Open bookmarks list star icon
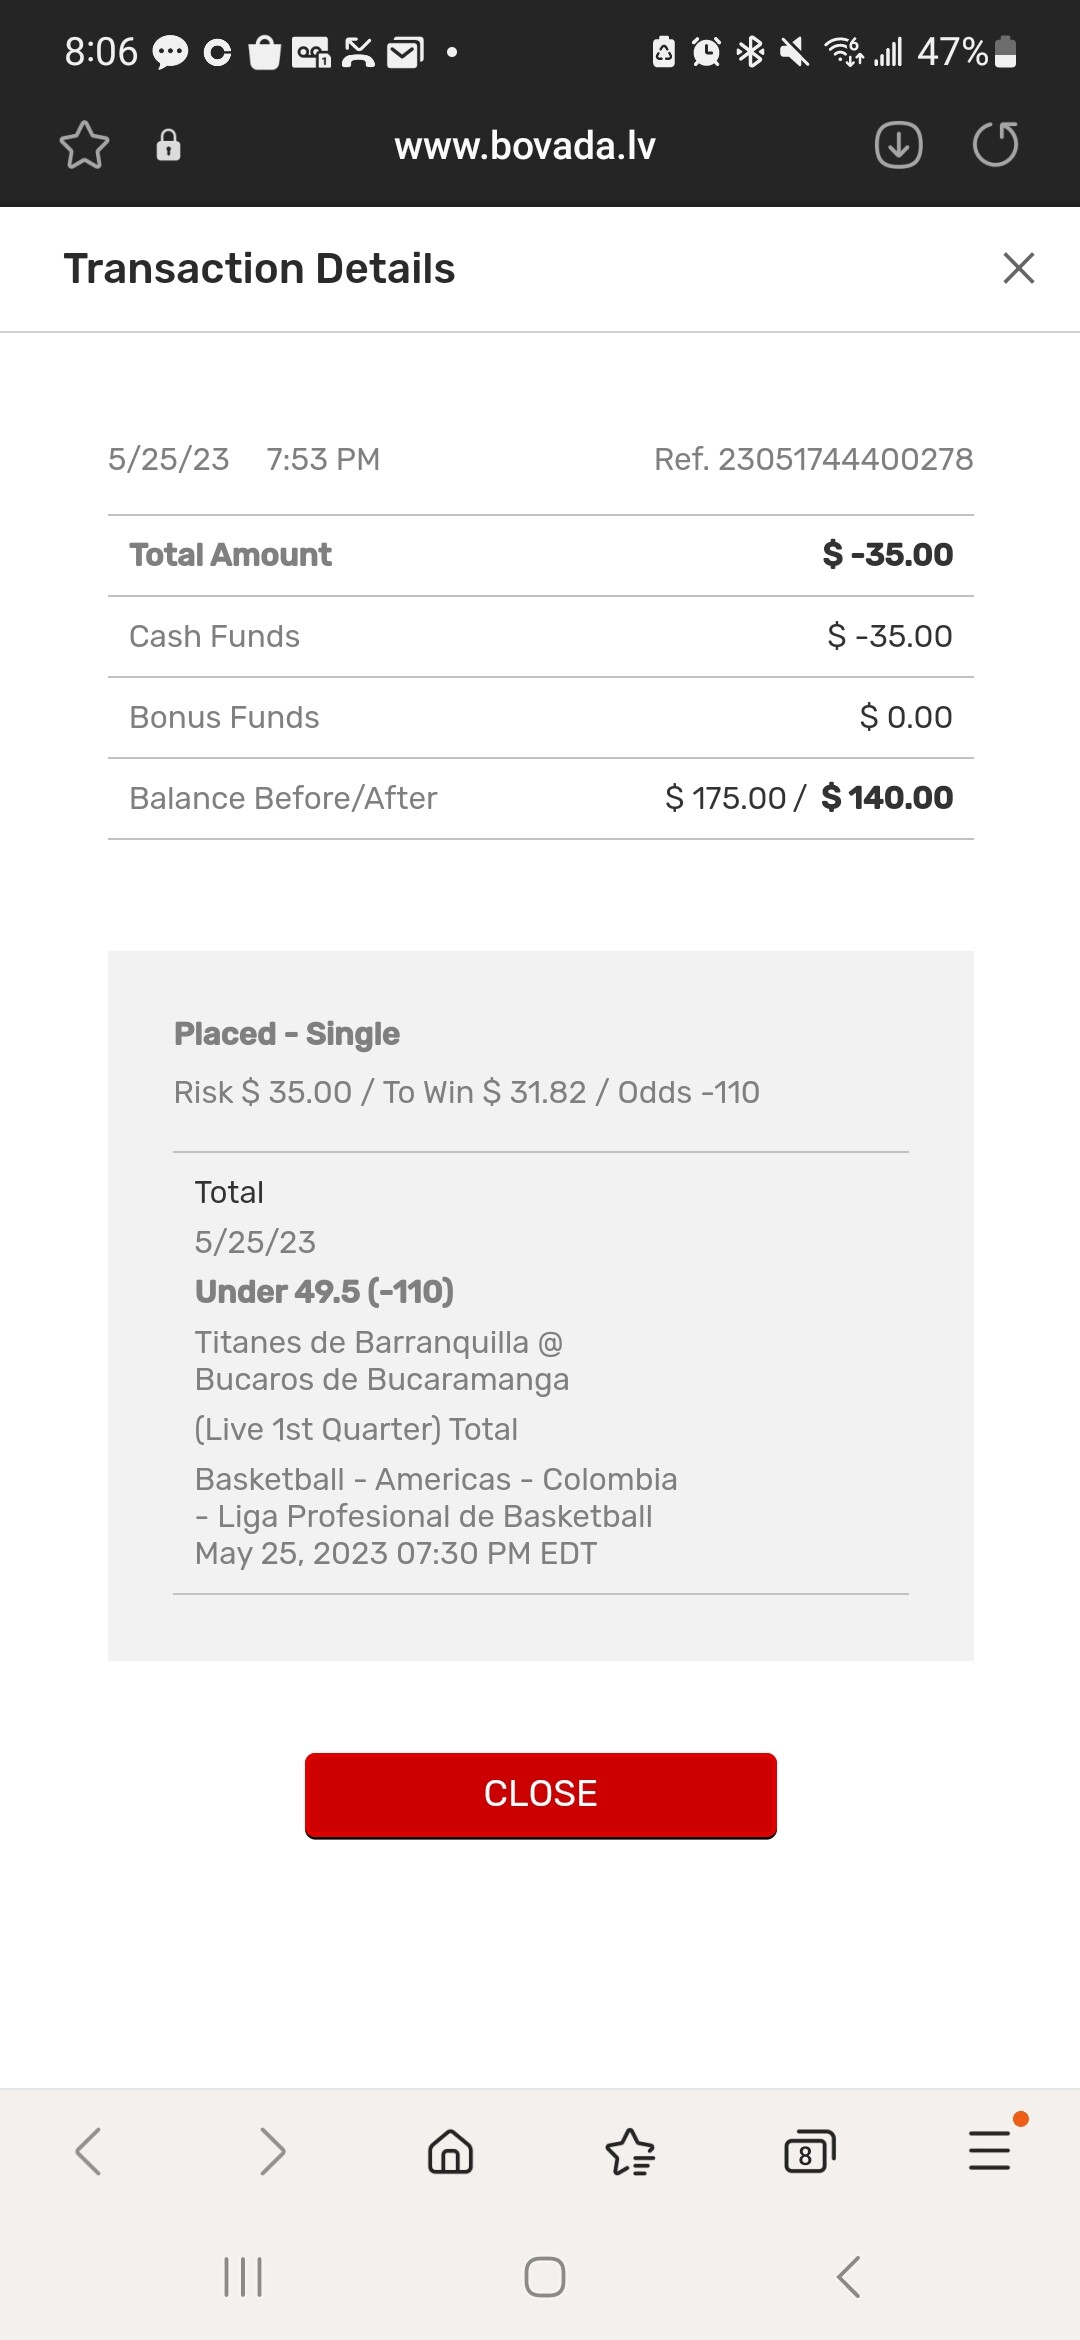 [x=630, y=2151]
